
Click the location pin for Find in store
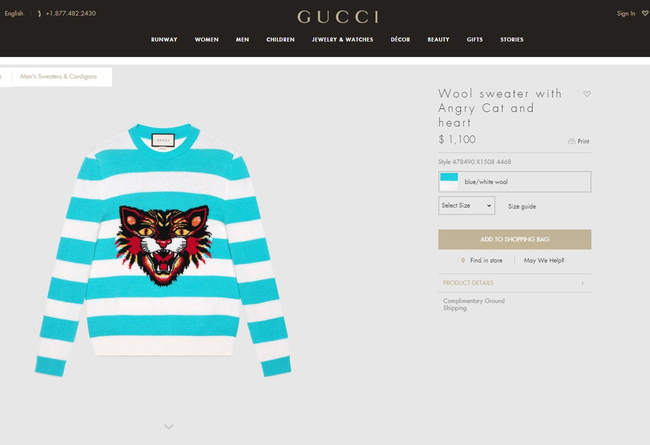[463, 260]
